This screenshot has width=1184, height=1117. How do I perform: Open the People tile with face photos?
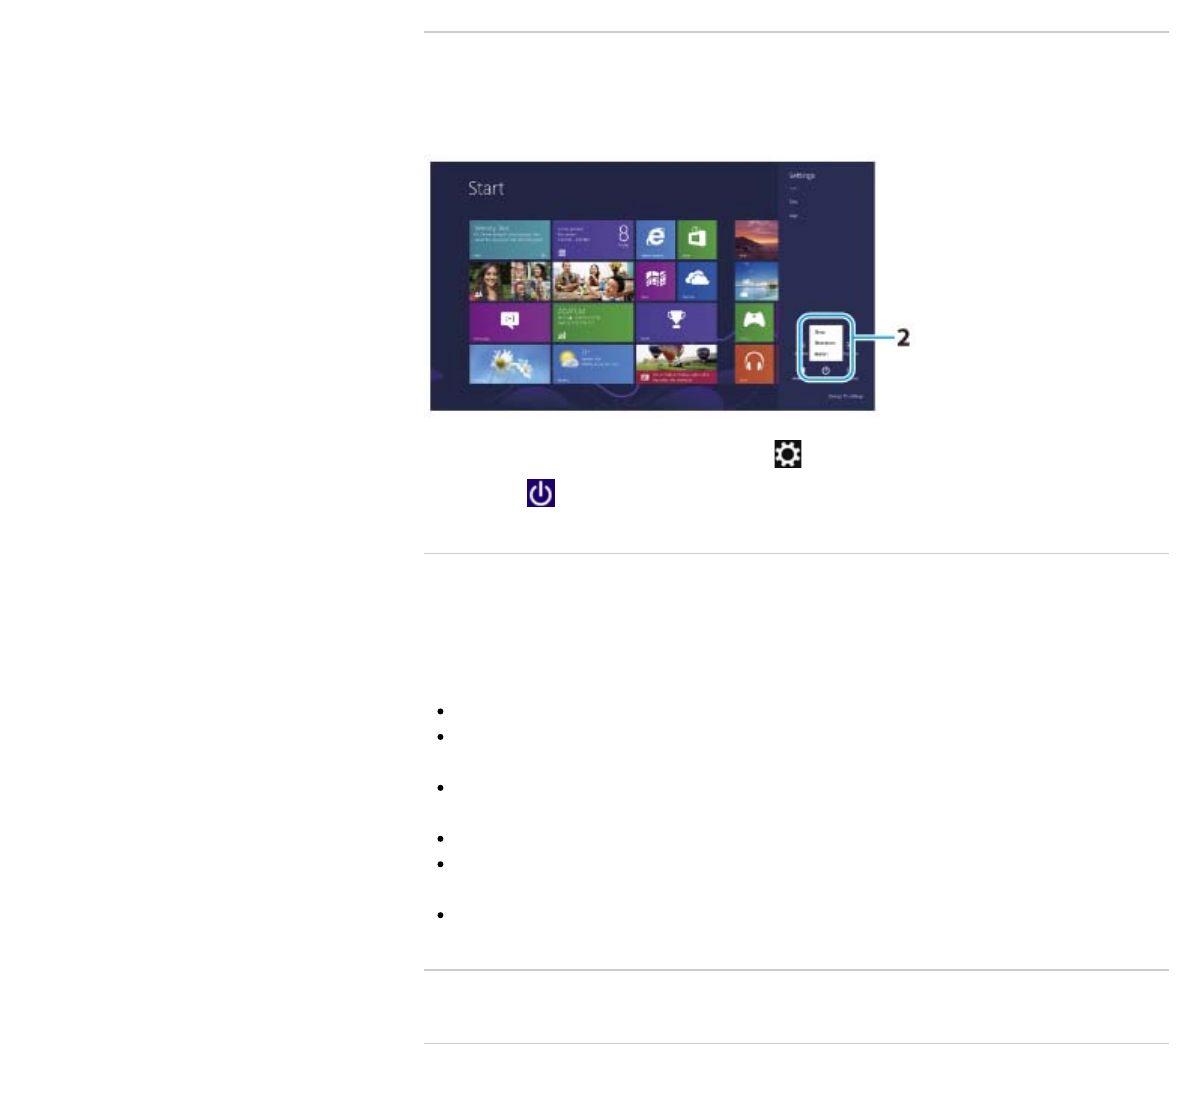[x=510, y=281]
